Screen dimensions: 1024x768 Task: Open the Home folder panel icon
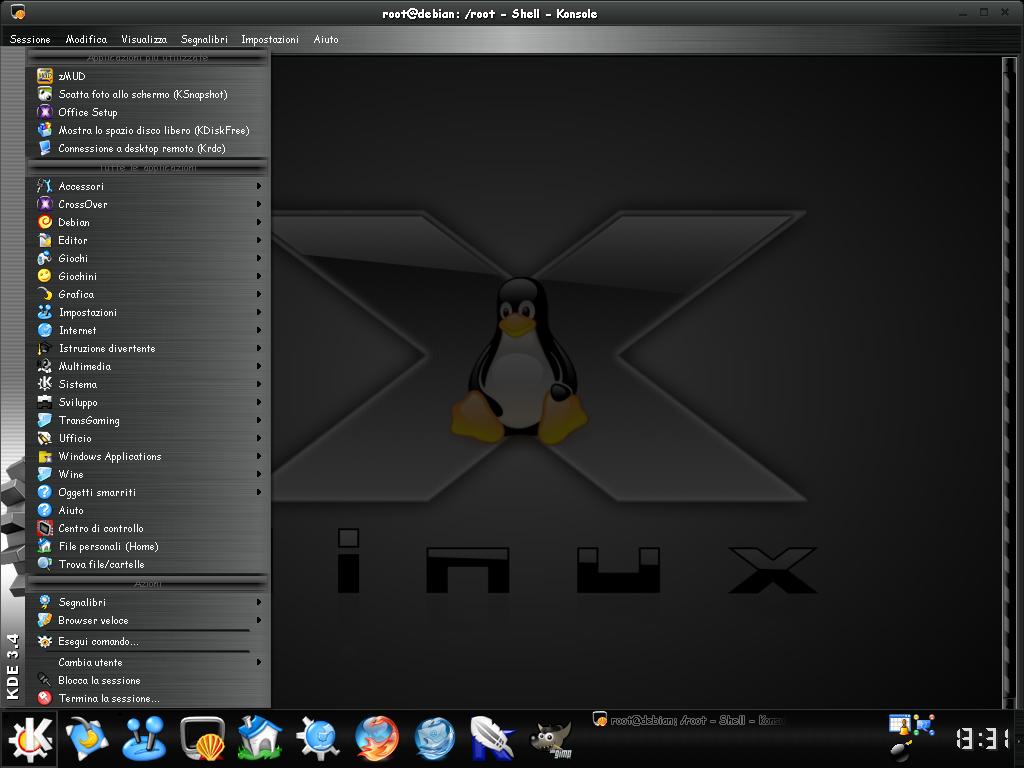260,739
